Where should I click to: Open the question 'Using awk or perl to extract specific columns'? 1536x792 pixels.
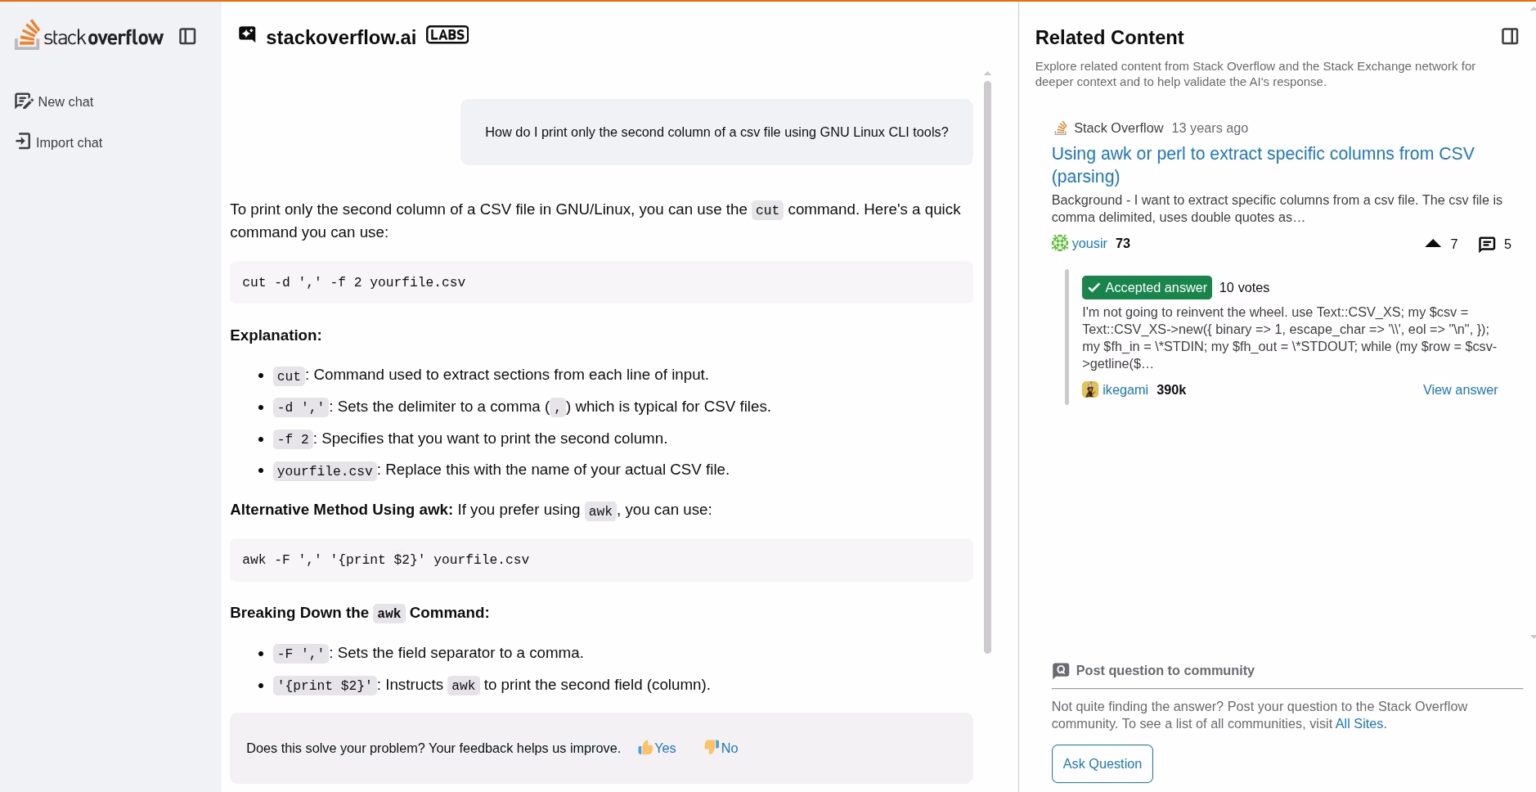(1262, 153)
